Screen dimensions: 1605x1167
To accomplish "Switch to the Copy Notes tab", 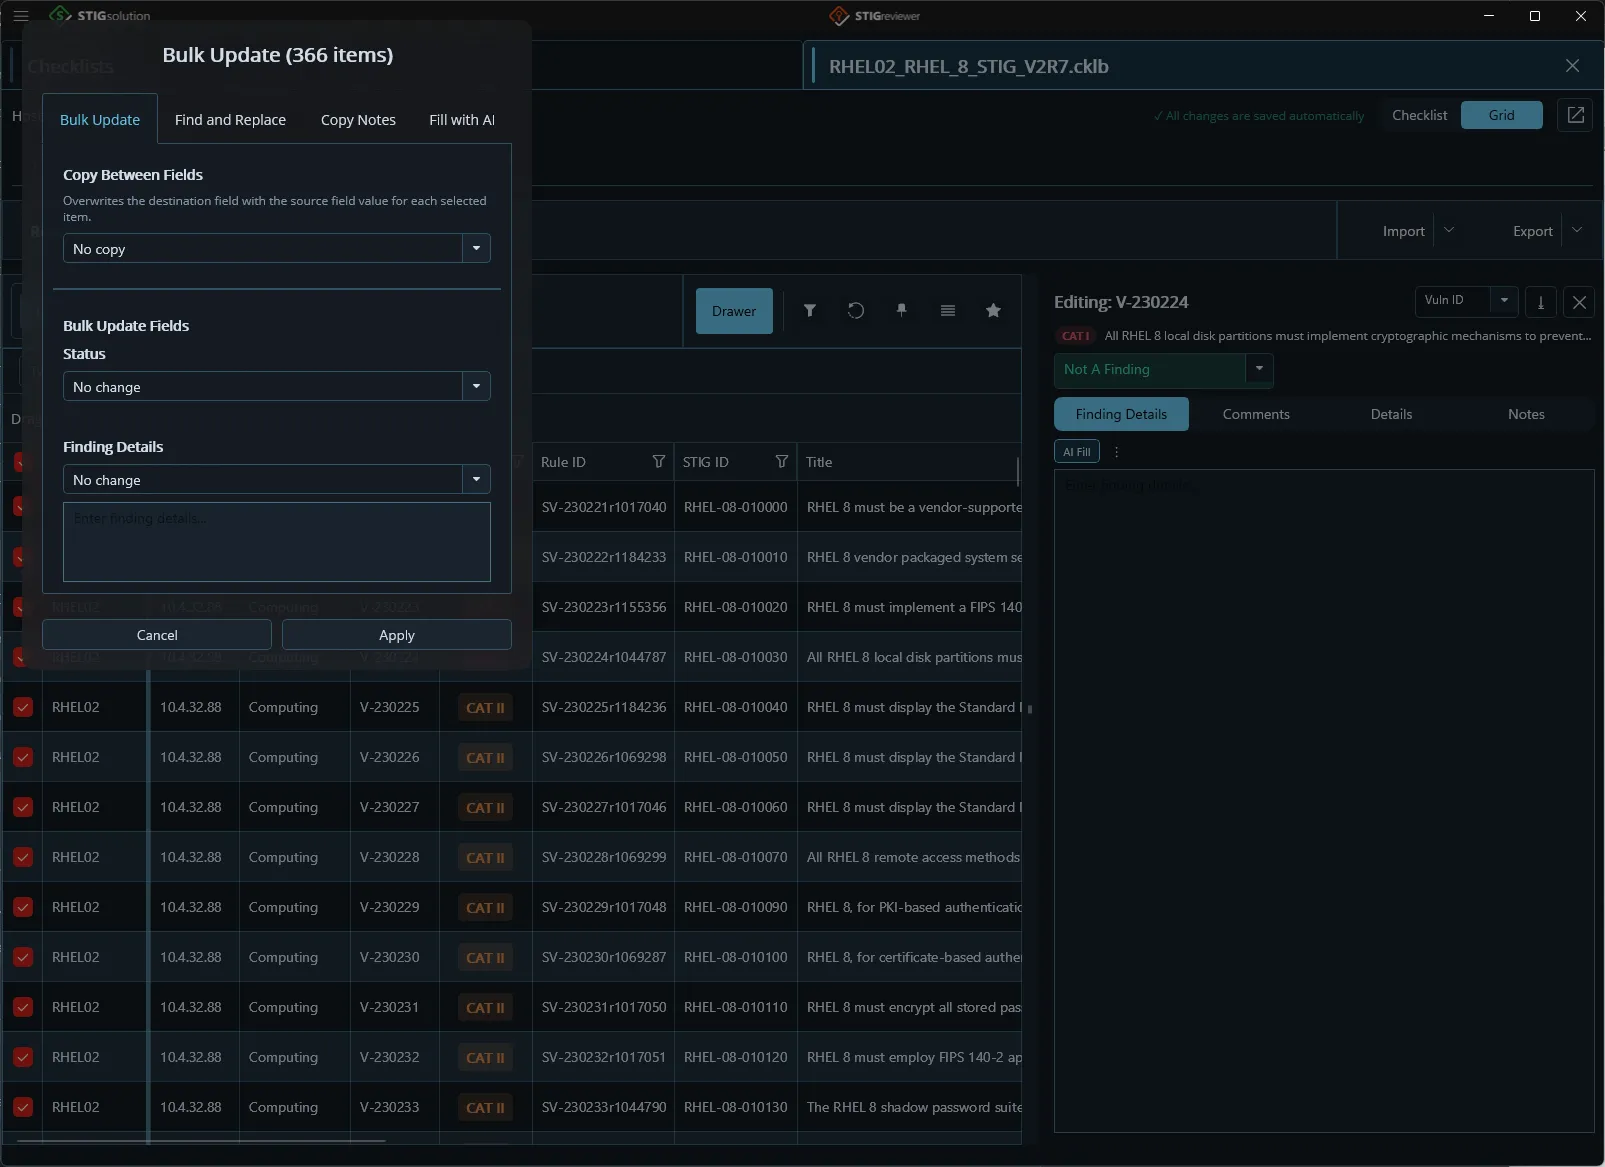I will coord(358,120).
